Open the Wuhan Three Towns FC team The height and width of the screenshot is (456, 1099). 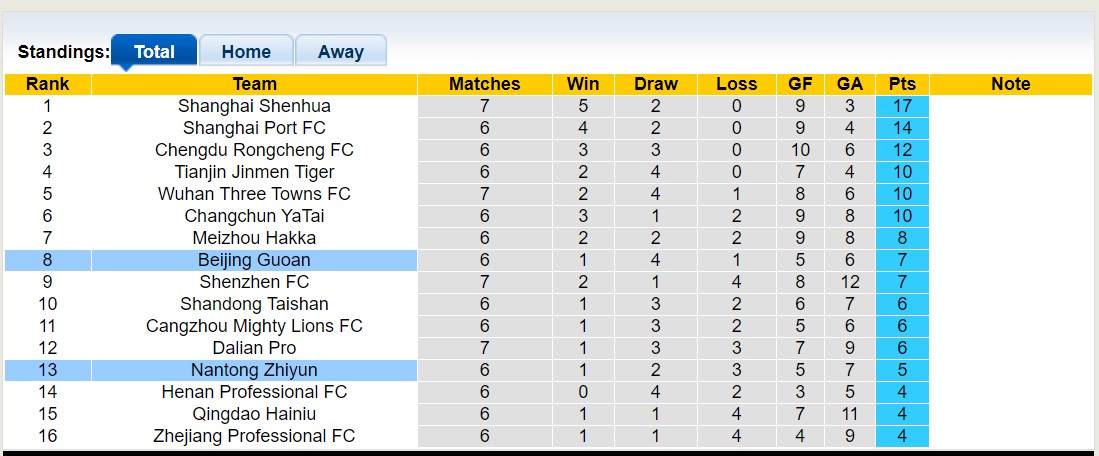[254, 194]
